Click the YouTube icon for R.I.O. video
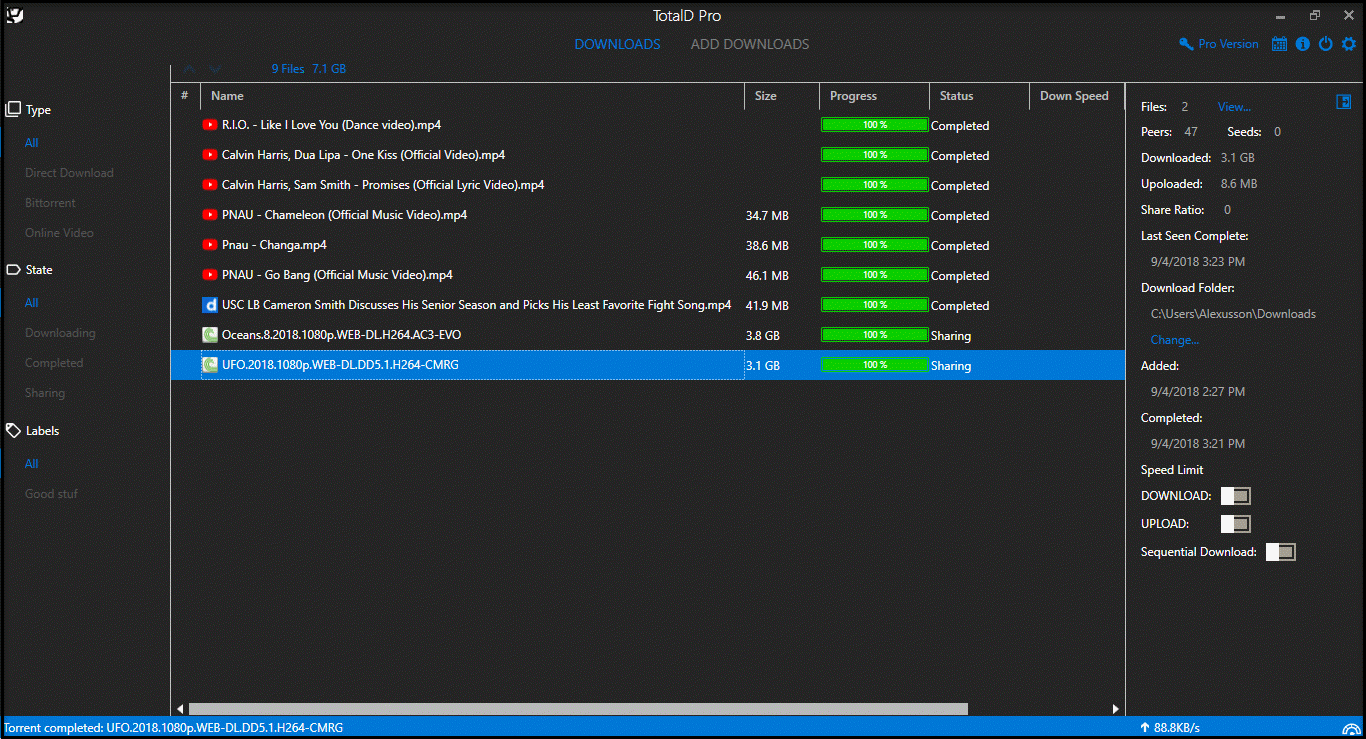 pyautogui.click(x=210, y=125)
